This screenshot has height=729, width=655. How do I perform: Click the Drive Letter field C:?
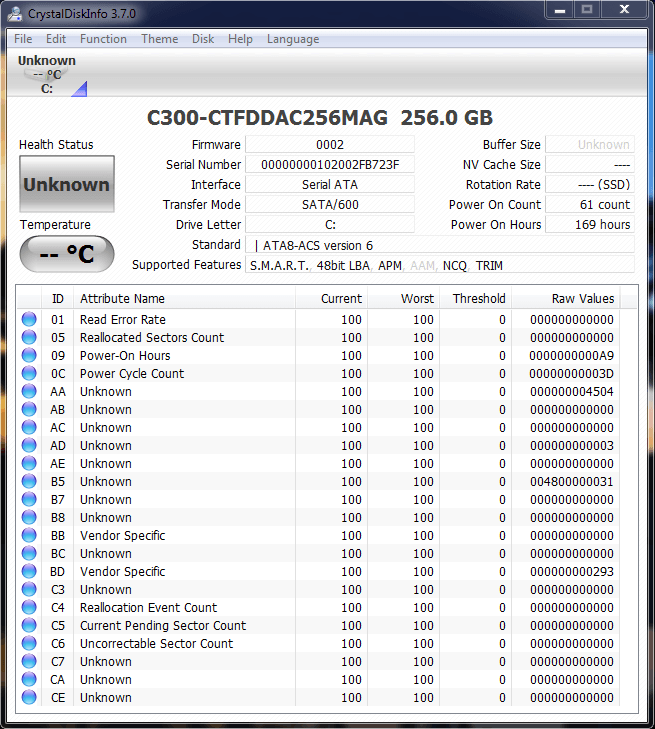[330, 225]
